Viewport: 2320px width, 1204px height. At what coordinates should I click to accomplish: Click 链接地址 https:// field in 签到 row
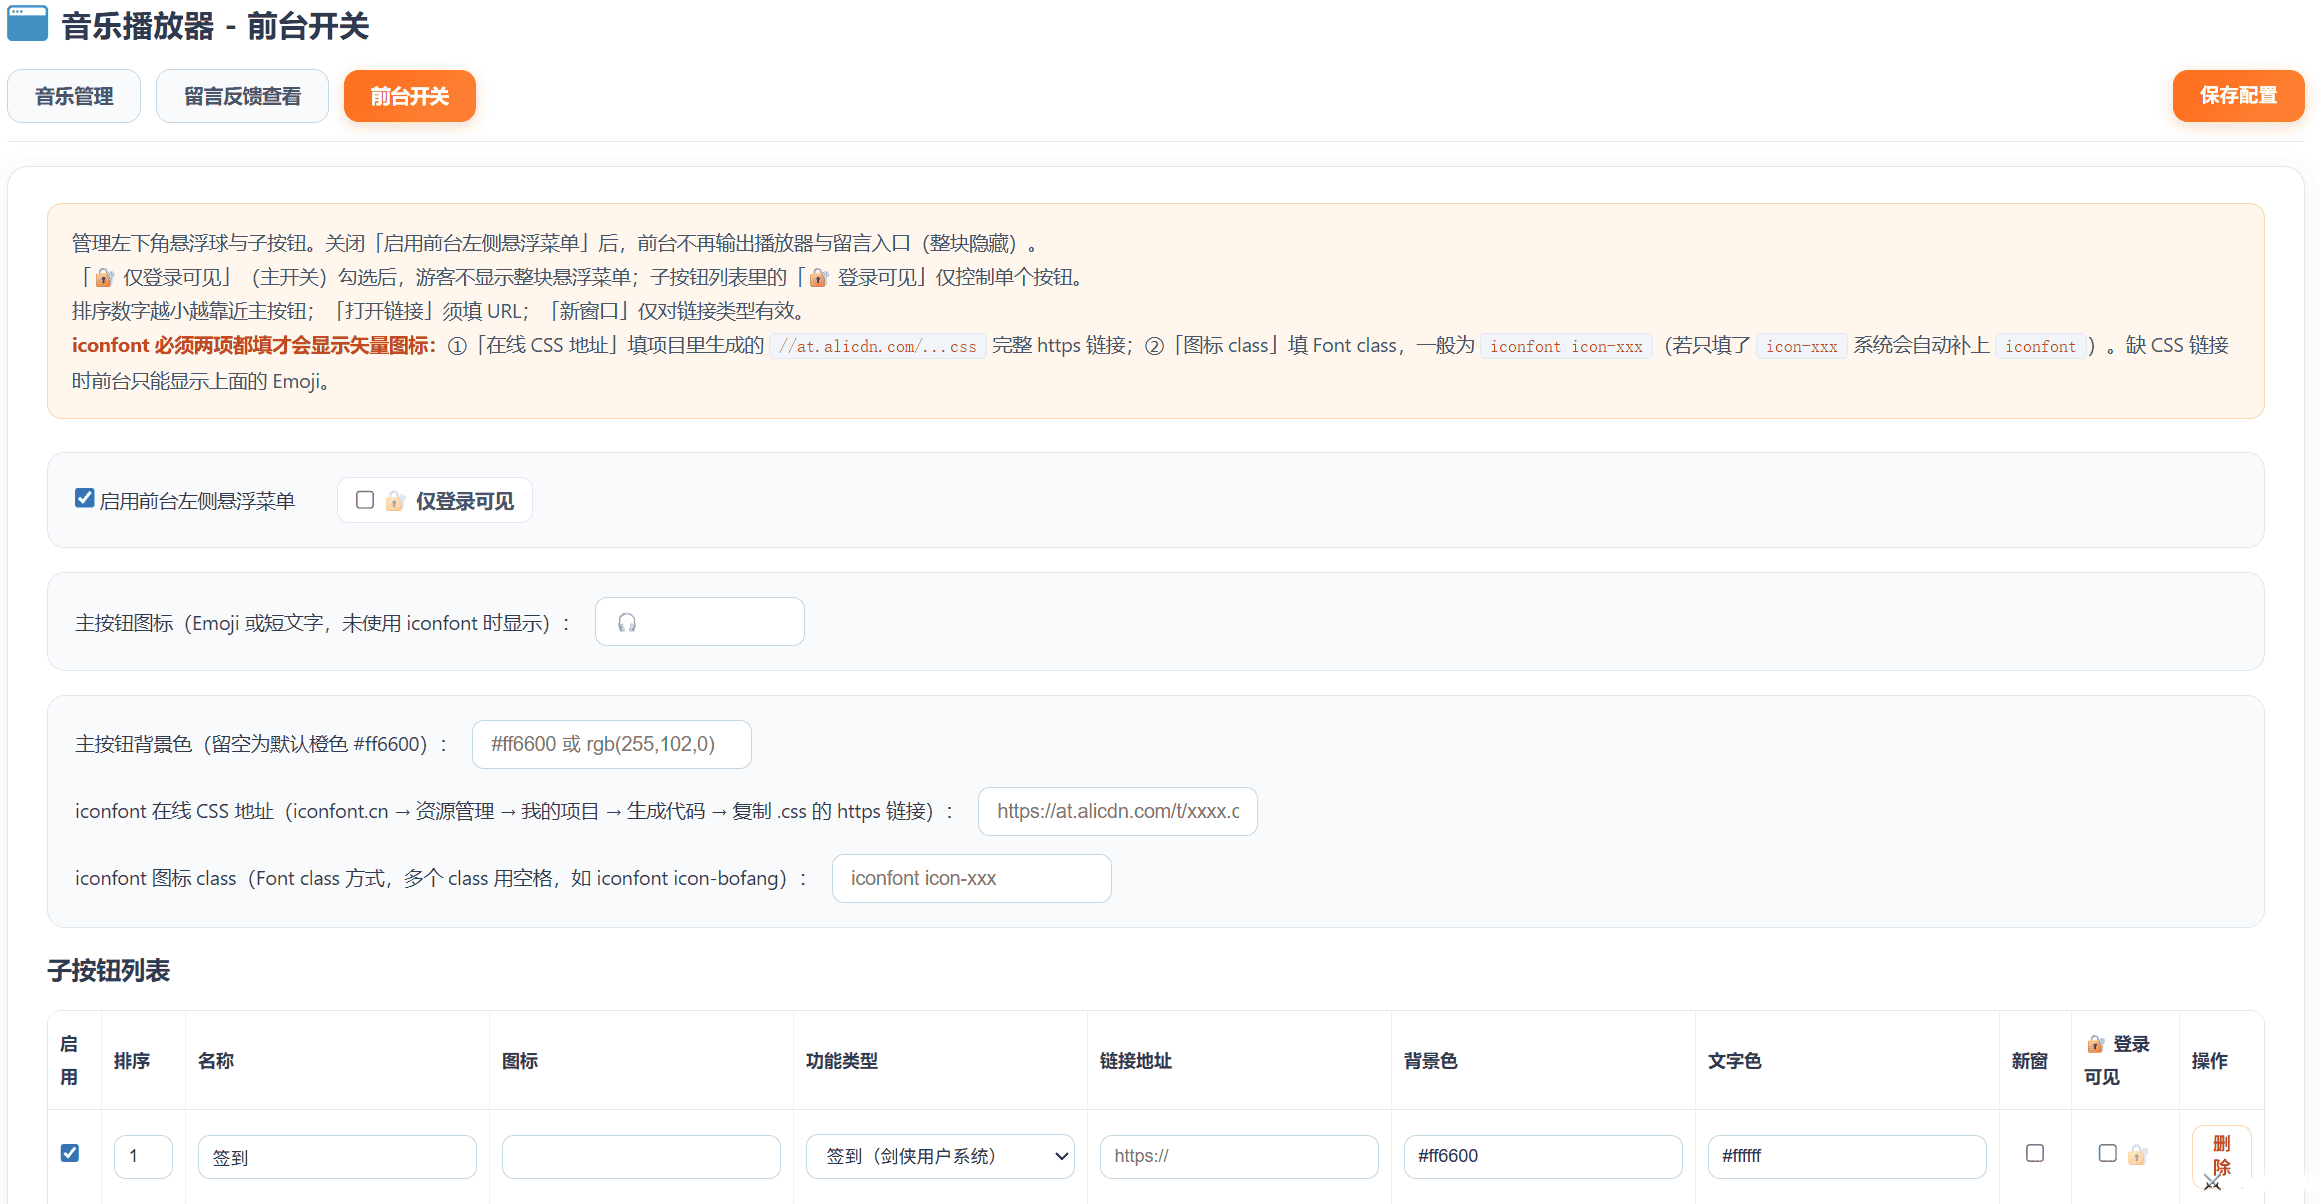pyautogui.click(x=1239, y=1156)
